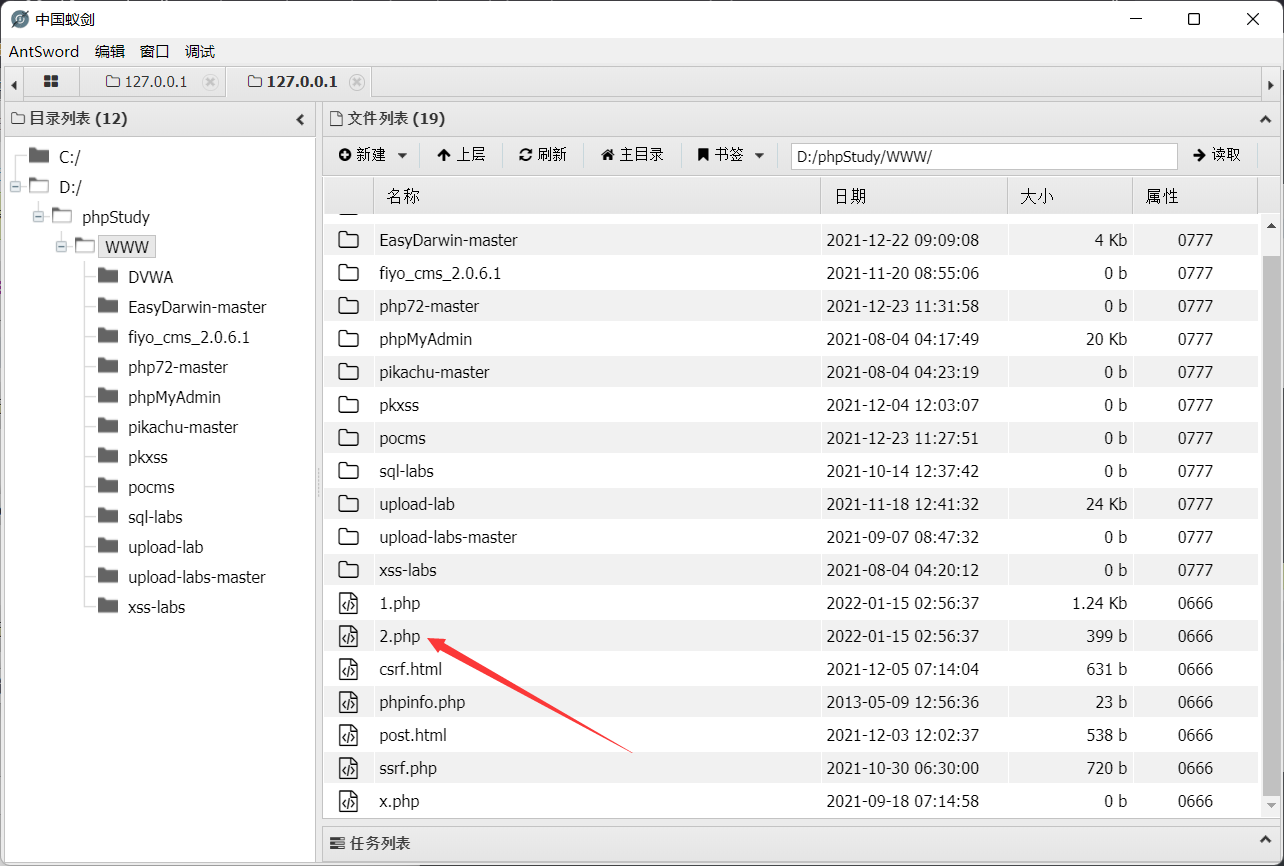This screenshot has height=866, width=1284.
Task: Select EasyDarwin-master in directory tree
Action: [197, 307]
